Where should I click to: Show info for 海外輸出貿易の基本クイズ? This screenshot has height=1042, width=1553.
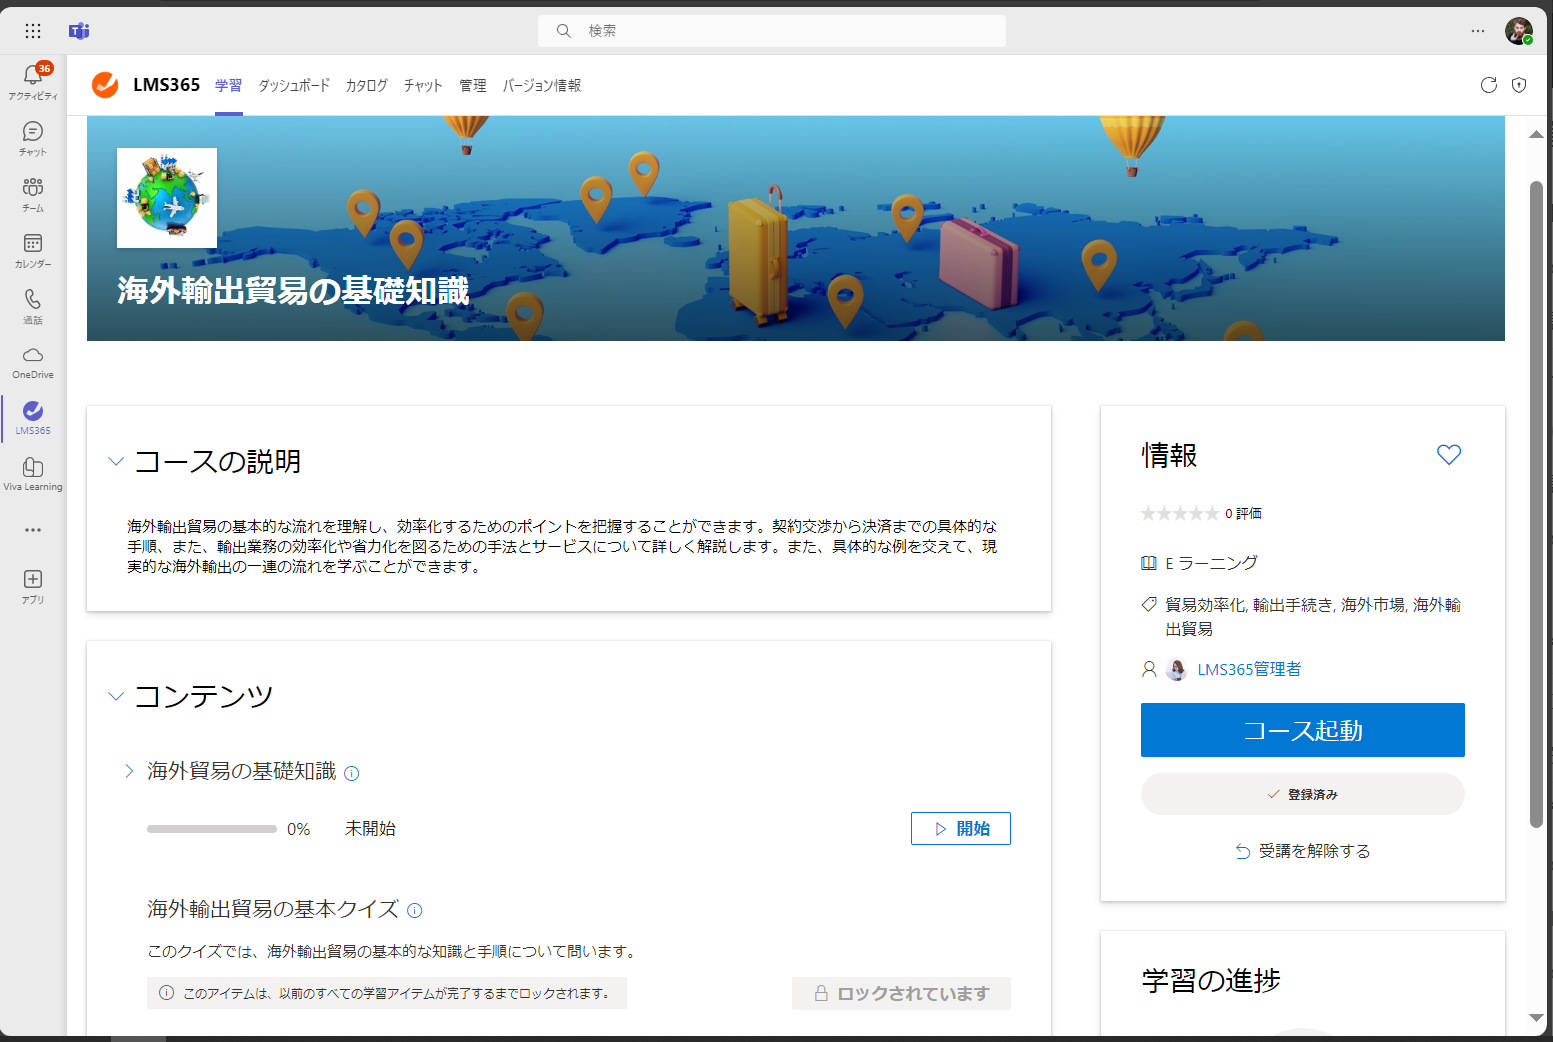click(415, 910)
